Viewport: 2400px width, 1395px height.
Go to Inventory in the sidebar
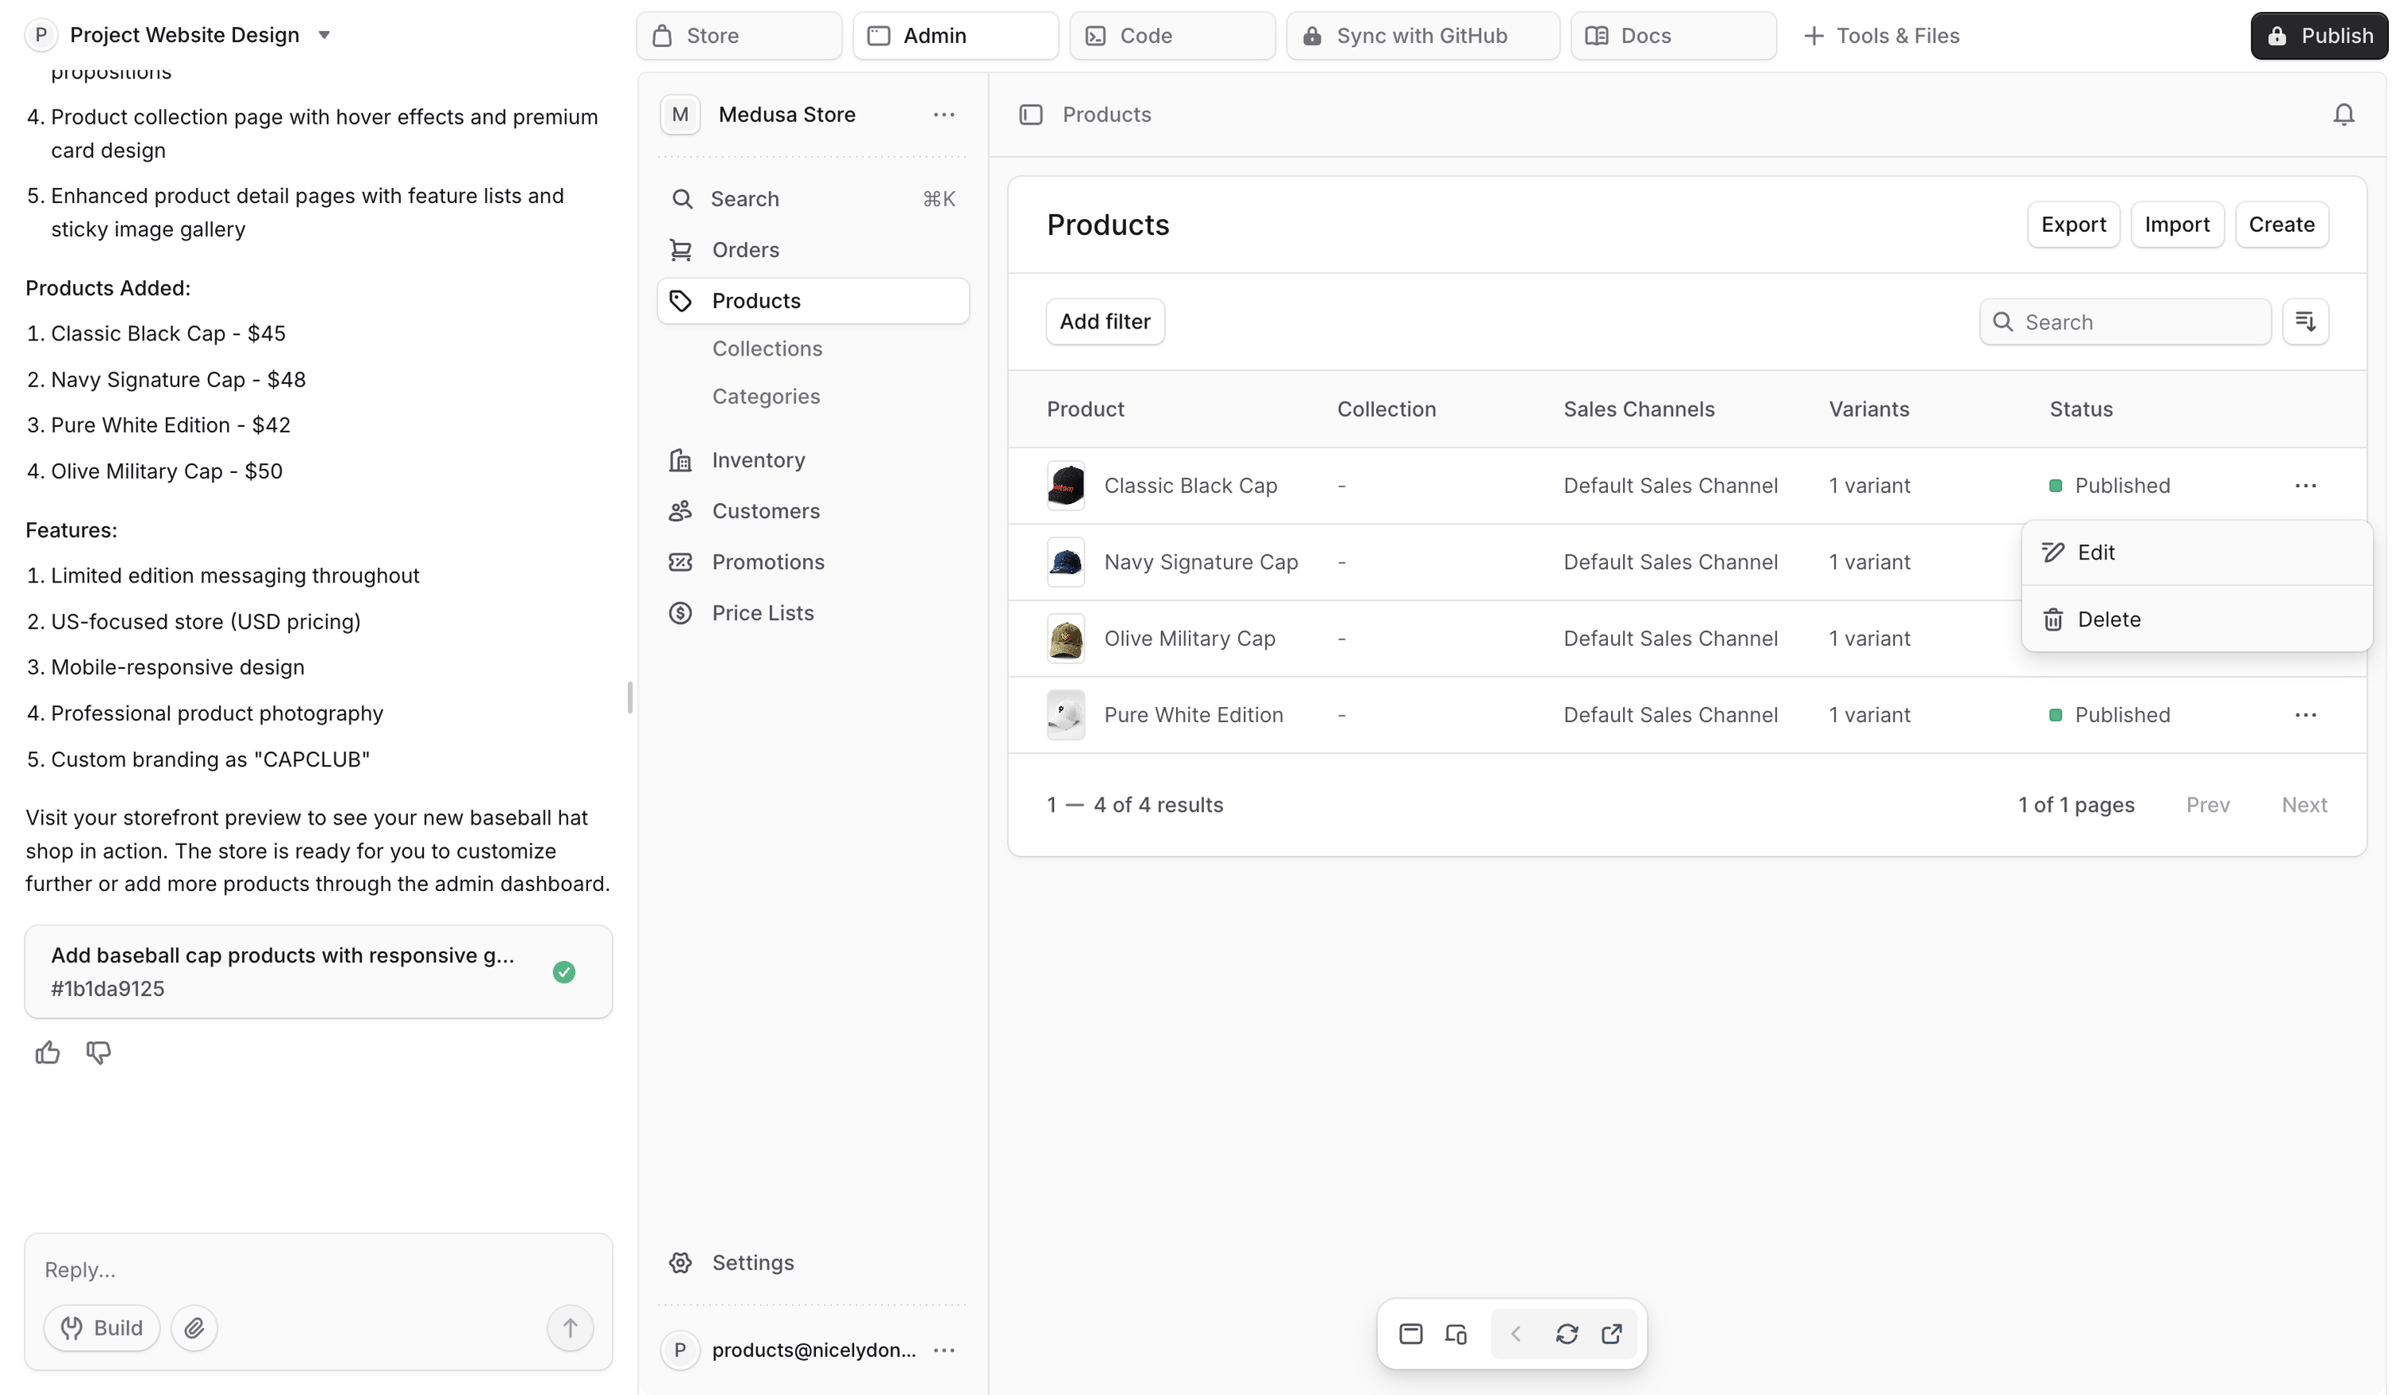point(812,459)
